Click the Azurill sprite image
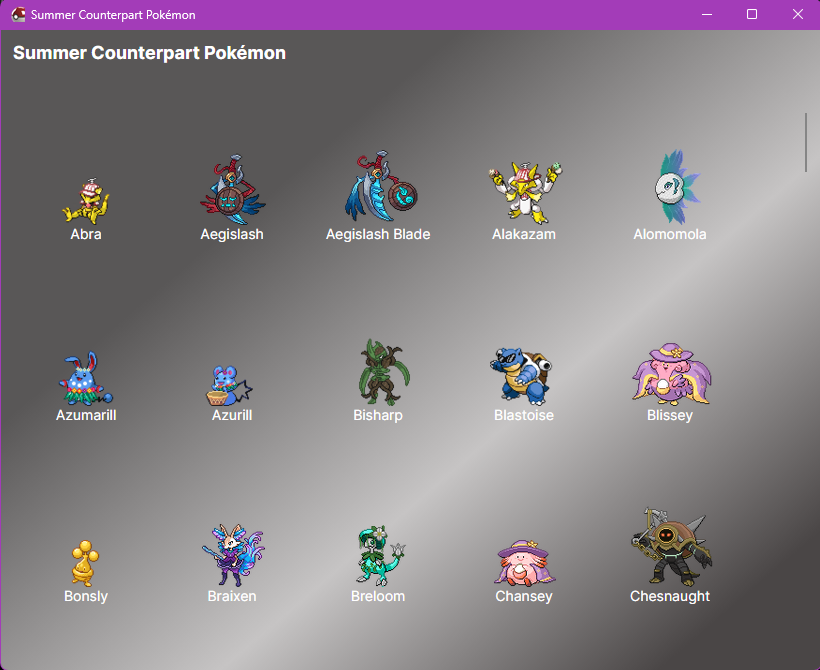Viewport: 820px width, 670px height. pyautogui.click(x=229, y=385)
